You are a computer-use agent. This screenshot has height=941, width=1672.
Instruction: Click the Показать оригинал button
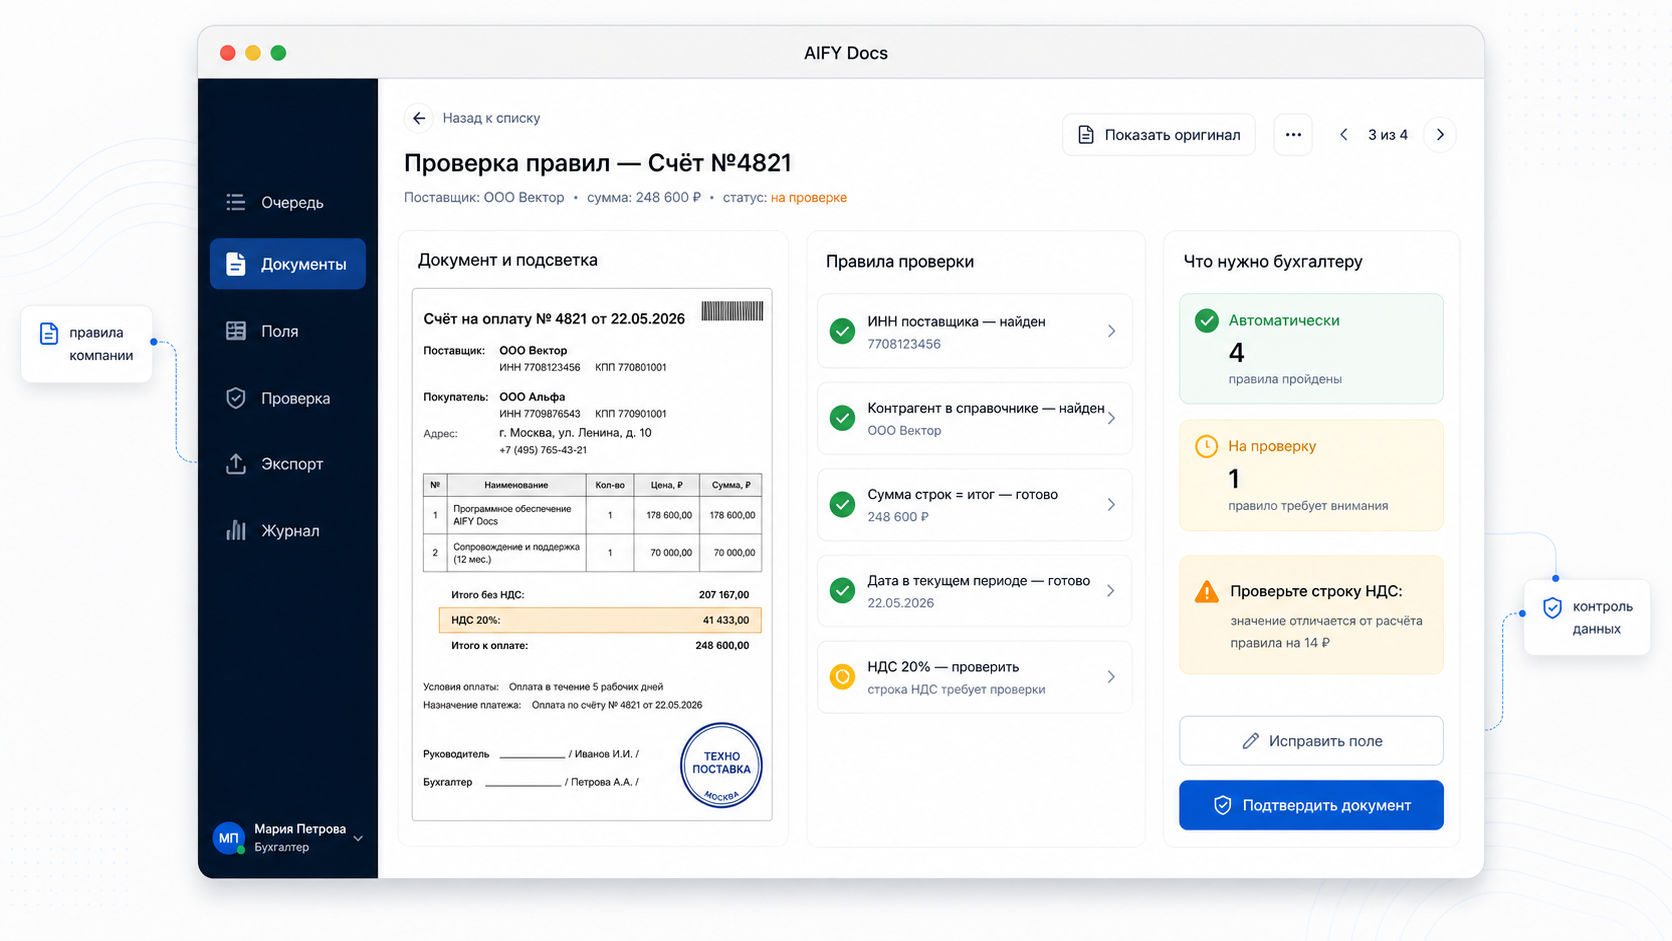click(x=1159, y=135)
